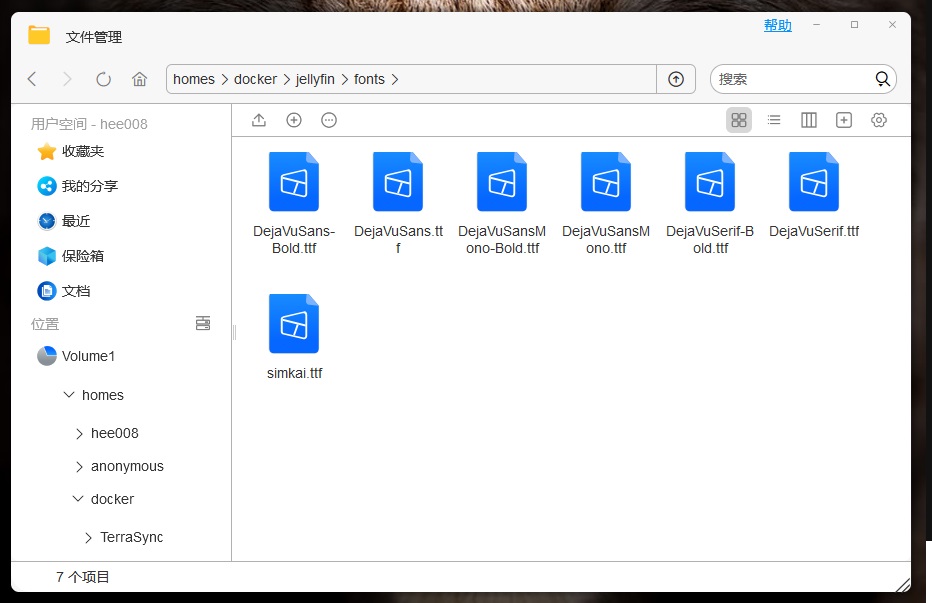Refresh the current folder view
Viewport: 932px width, 603px height.
coord(103,79)
